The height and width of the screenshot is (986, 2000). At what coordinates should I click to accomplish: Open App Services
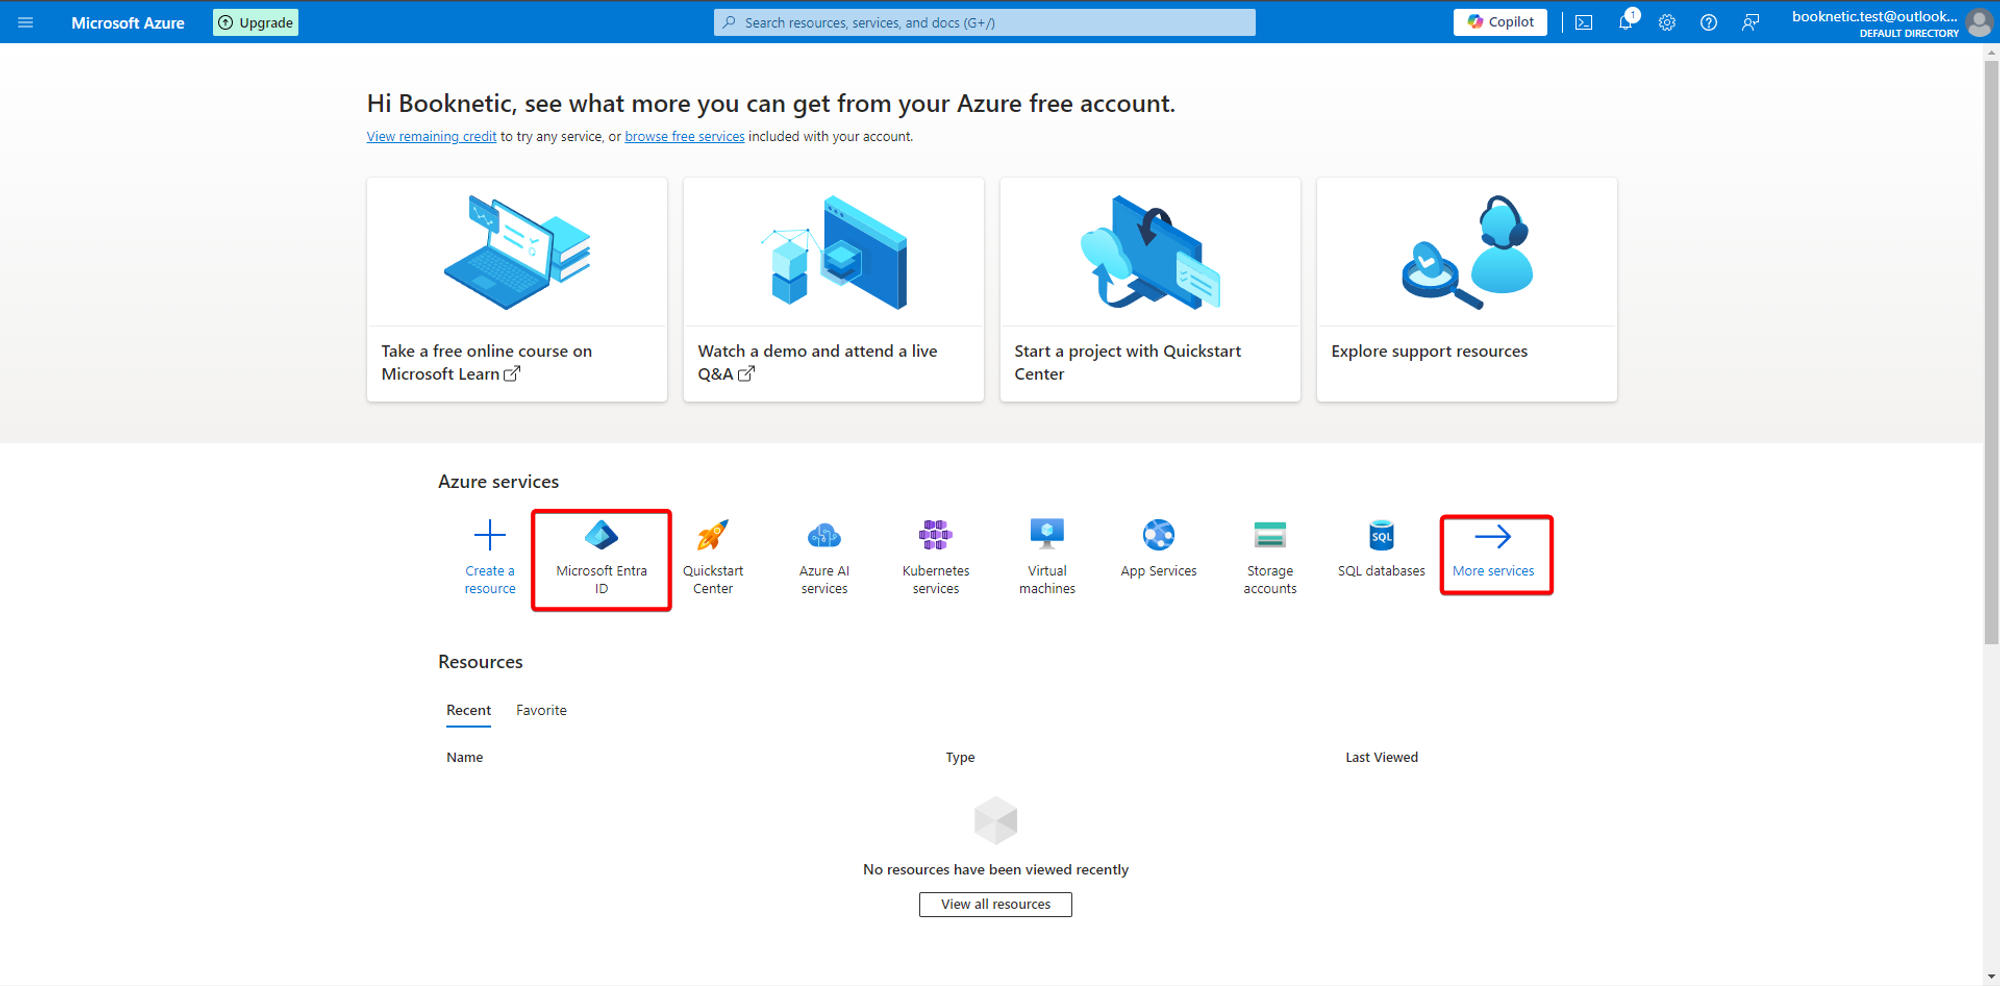point(1158,549)
